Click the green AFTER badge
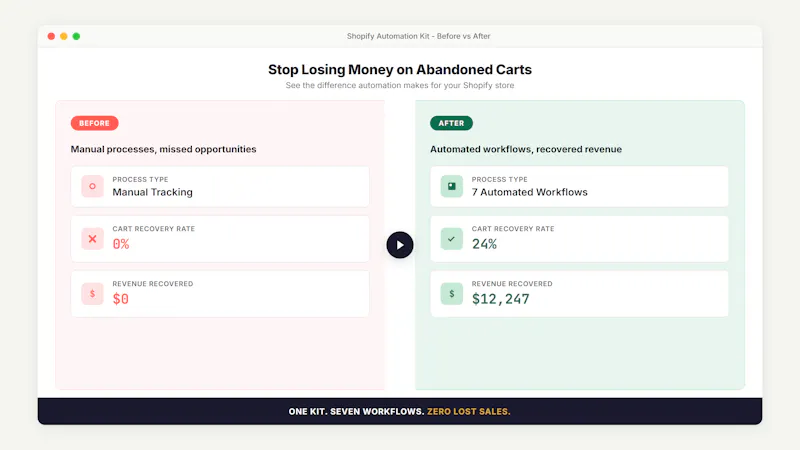This screenshot has width=800, height=450. tap(452, 123)
